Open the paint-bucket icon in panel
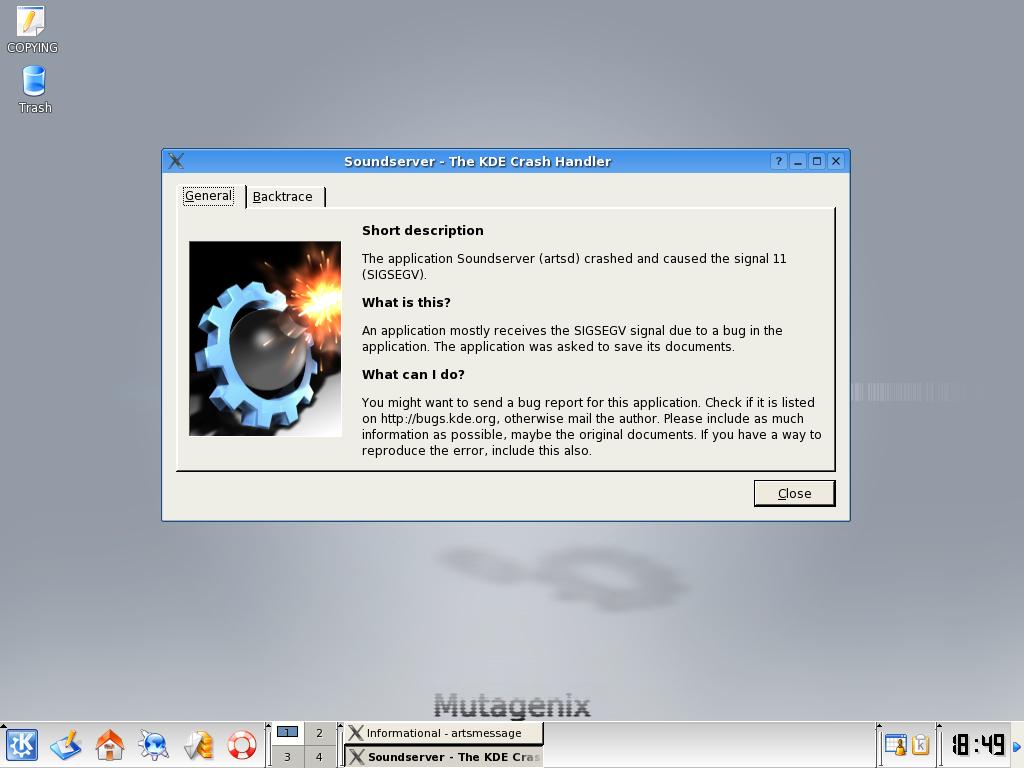This screenshot has width=1024, height=768. pos(198,744)
